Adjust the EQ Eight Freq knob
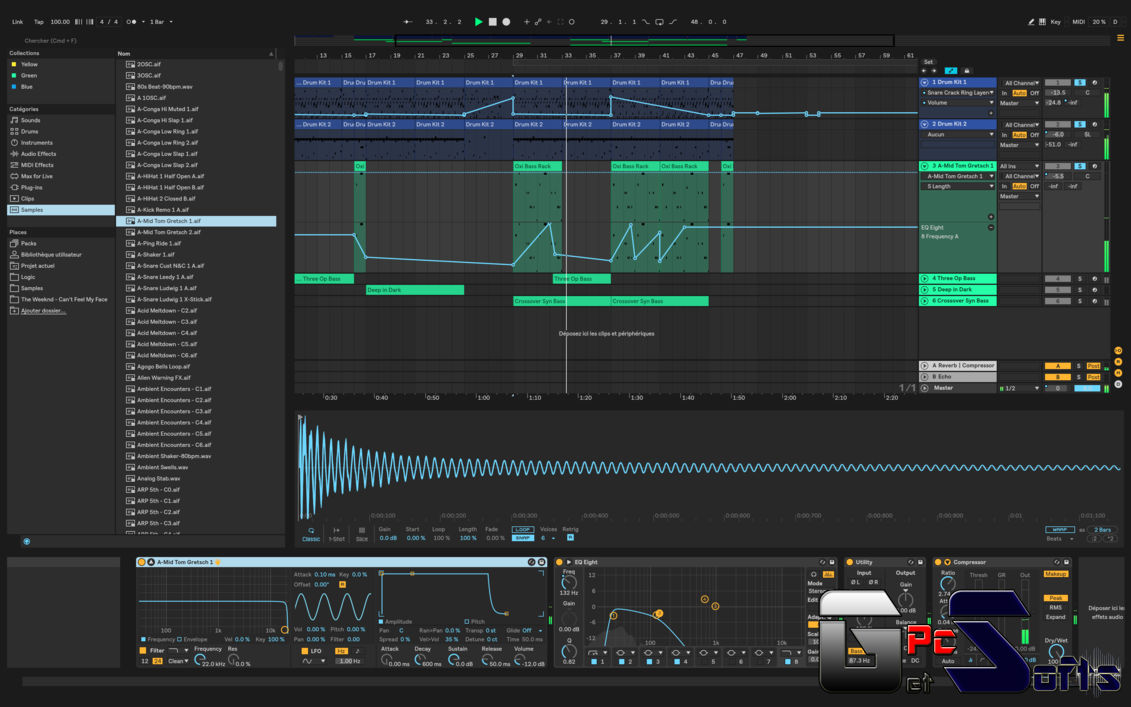 (x=569, y=582)
